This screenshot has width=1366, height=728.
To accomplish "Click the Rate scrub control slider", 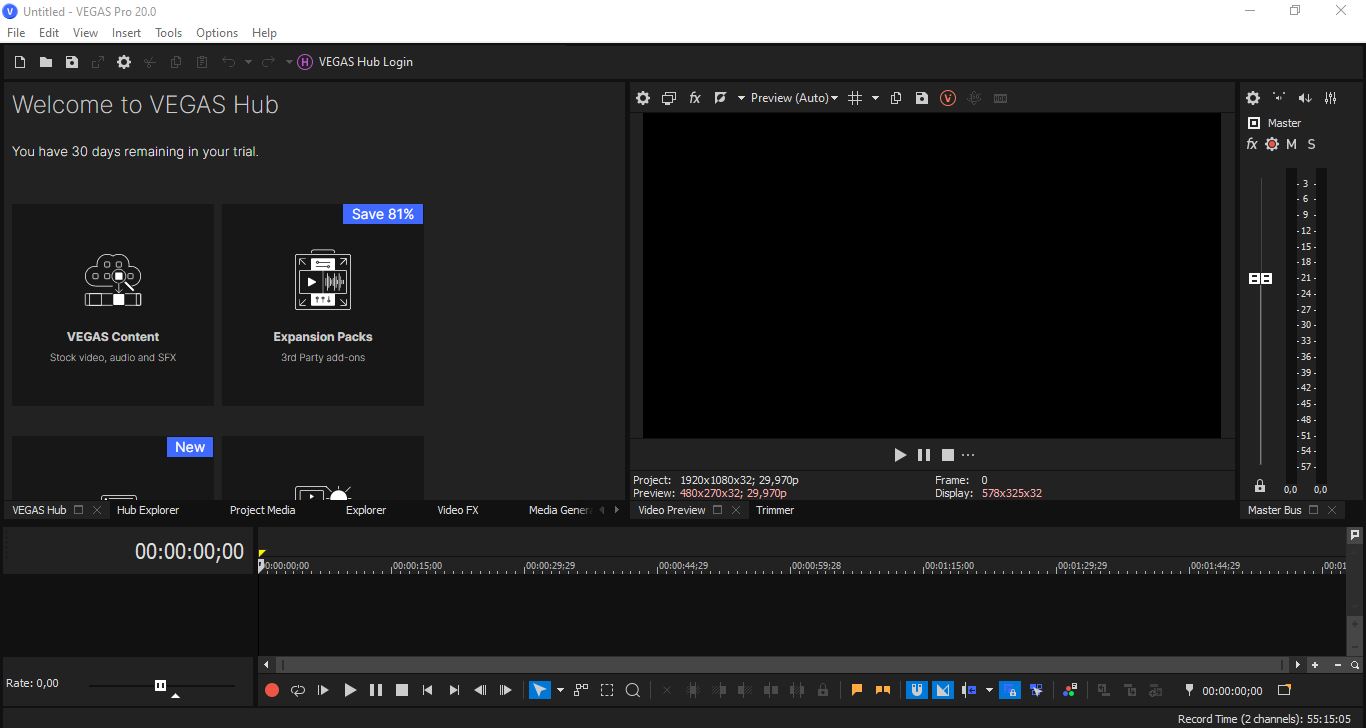I will click(161, 686).
